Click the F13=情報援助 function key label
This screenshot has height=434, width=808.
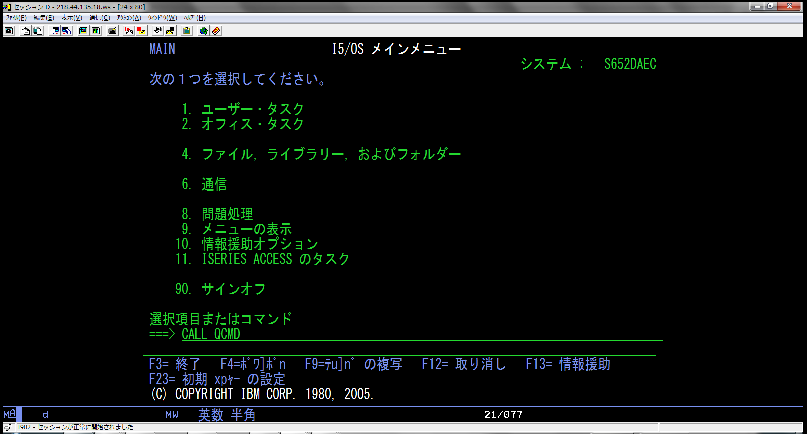click(x=568, y=364)
